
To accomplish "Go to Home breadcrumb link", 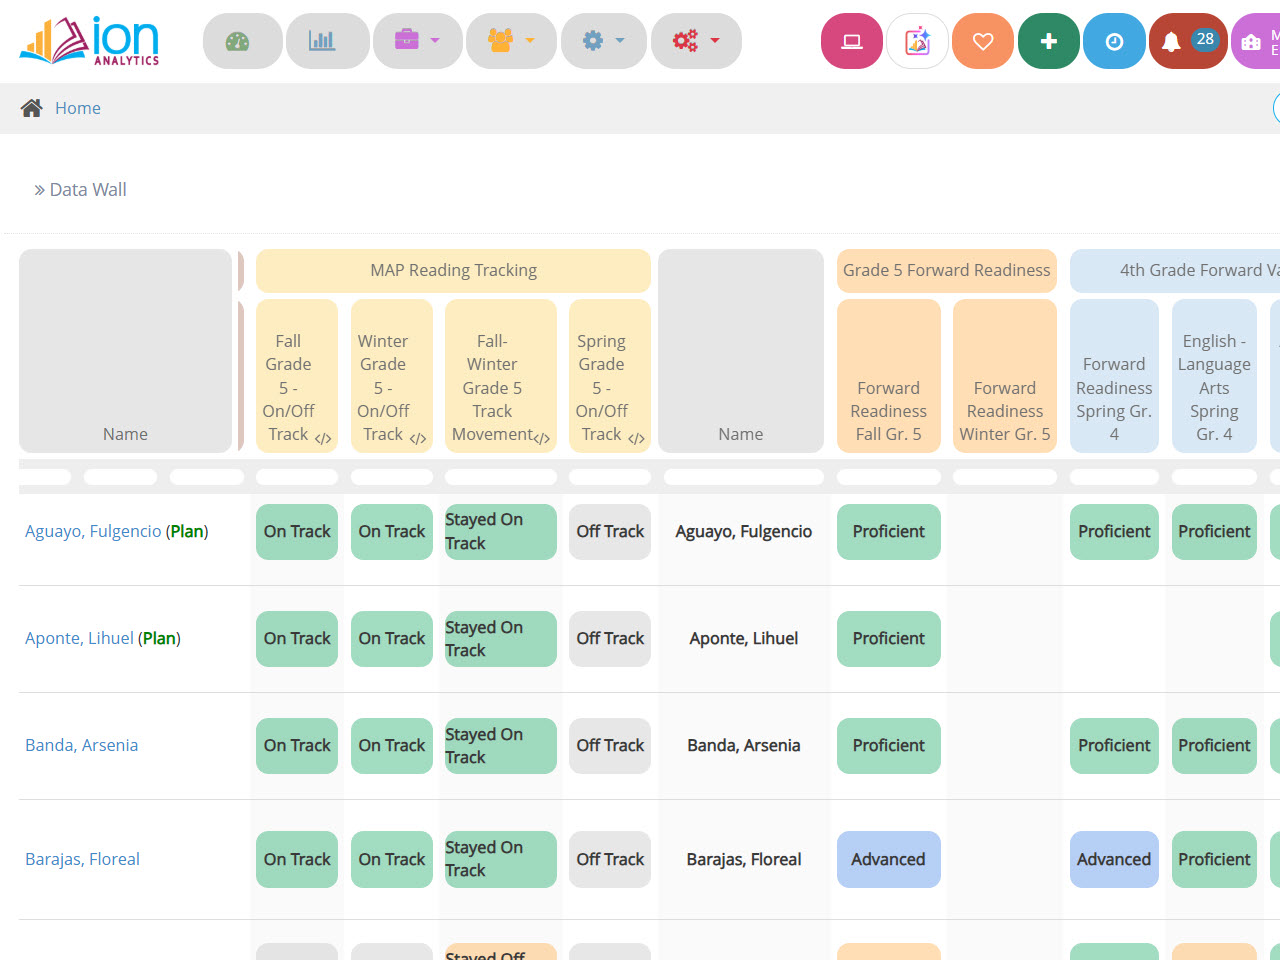I will pyautogui.click(x=78, y=108).
